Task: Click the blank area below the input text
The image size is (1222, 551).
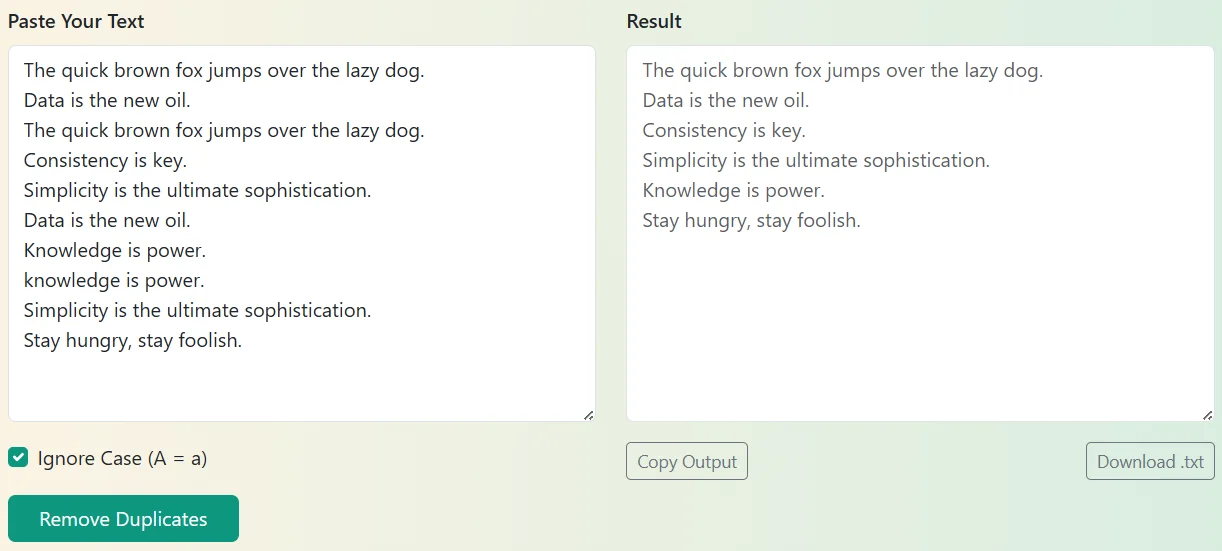Action: pyautogui.click(x=300, y=385)
